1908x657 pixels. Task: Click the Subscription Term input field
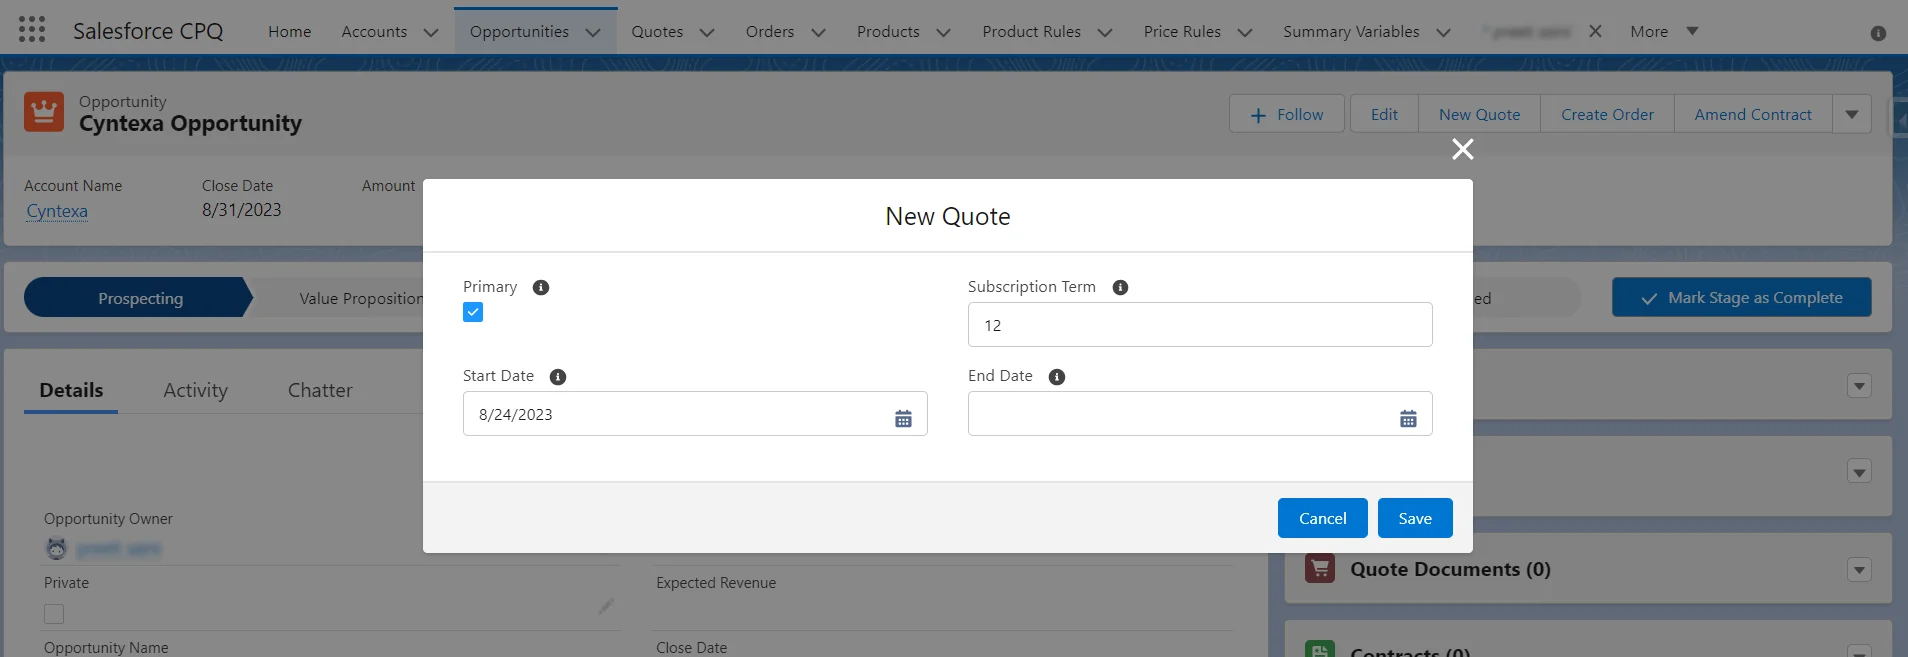(x=1200, y=325)
